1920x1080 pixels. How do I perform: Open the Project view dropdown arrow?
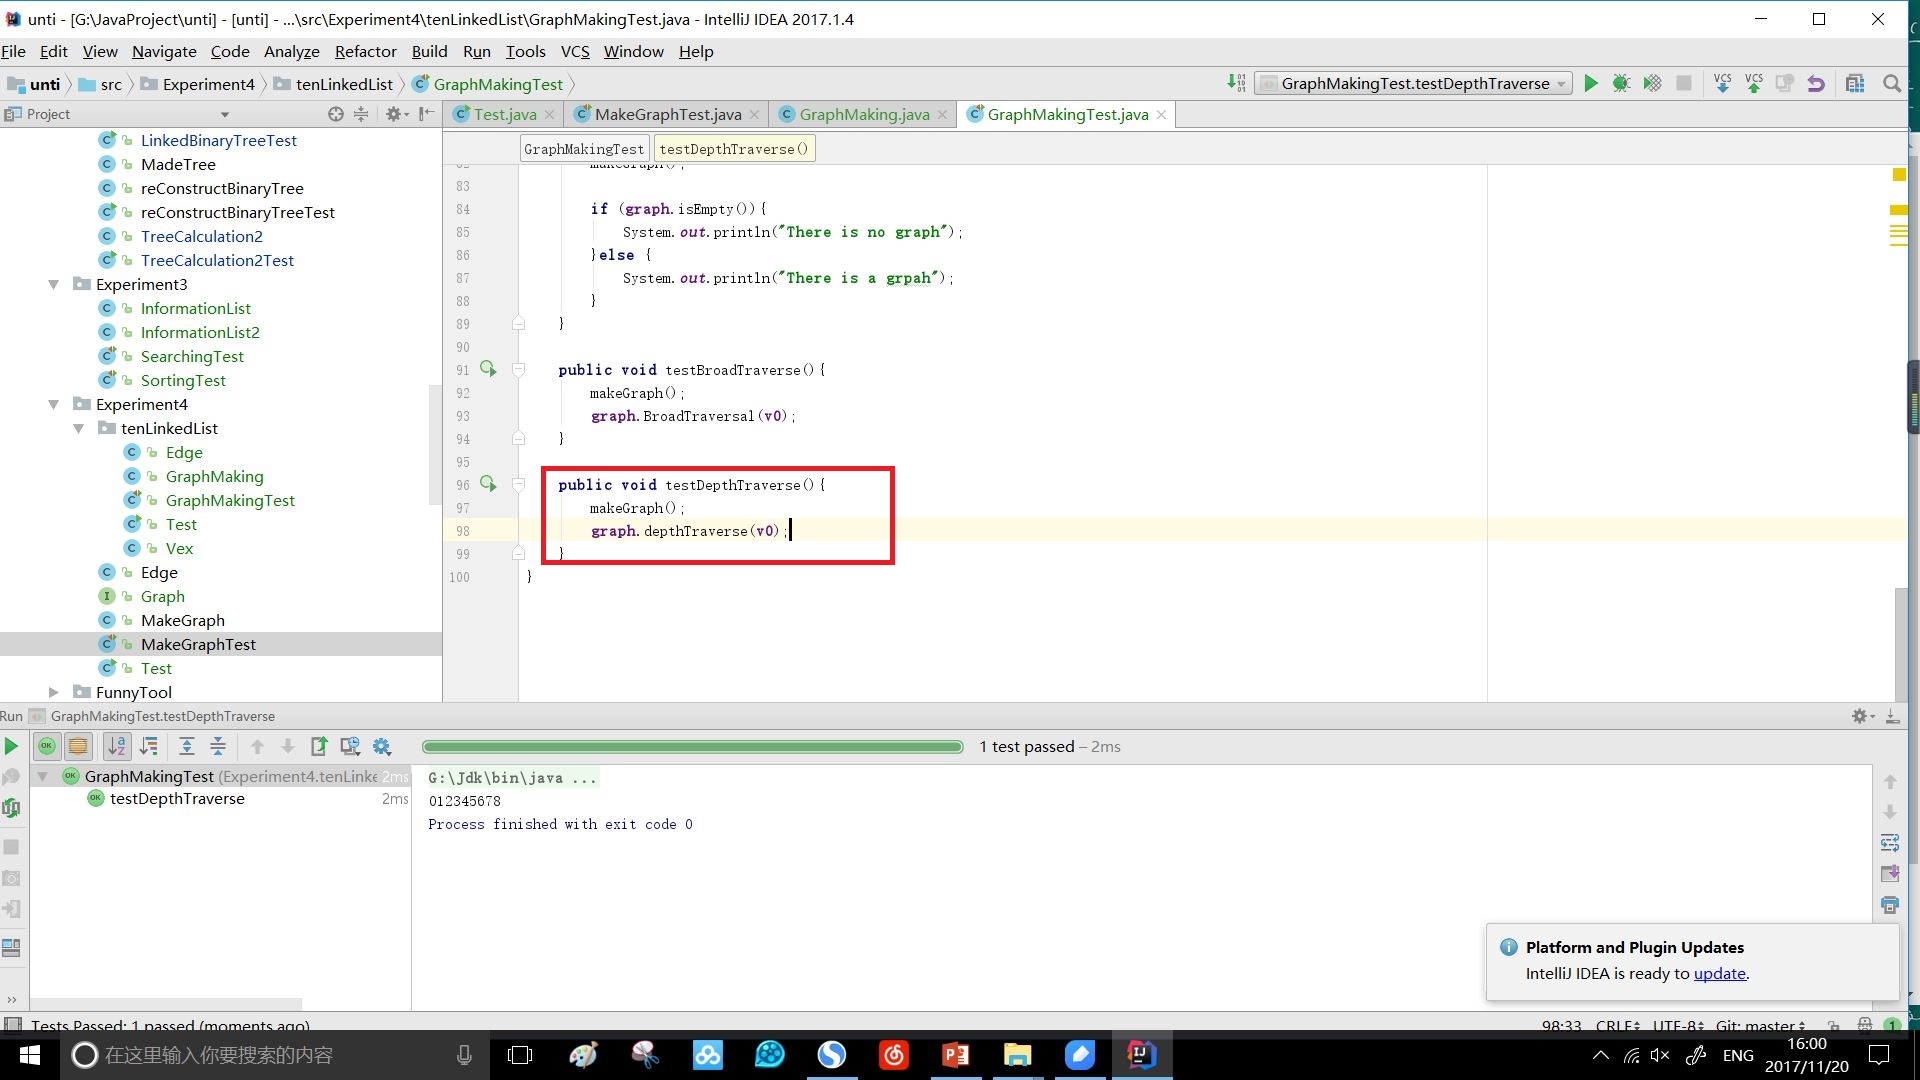coord(225,115)
